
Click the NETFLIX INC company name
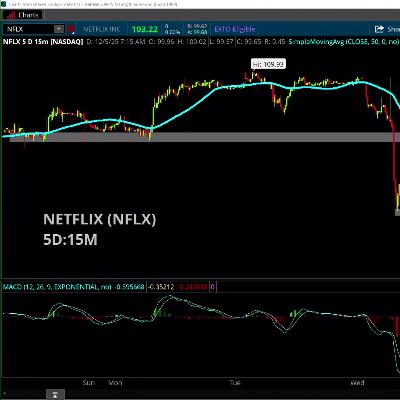(x=102, y=29)
